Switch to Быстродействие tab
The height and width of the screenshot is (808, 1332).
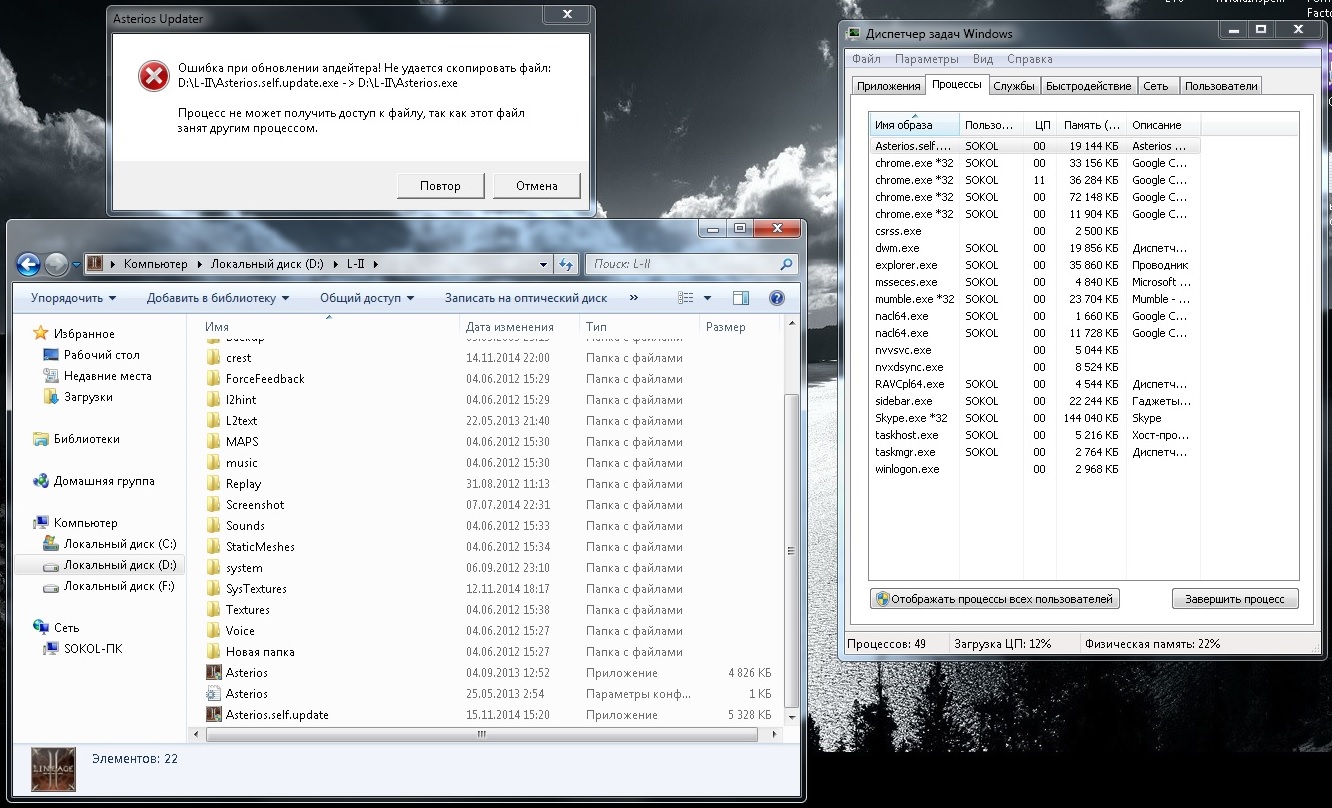coord(1089,86)
